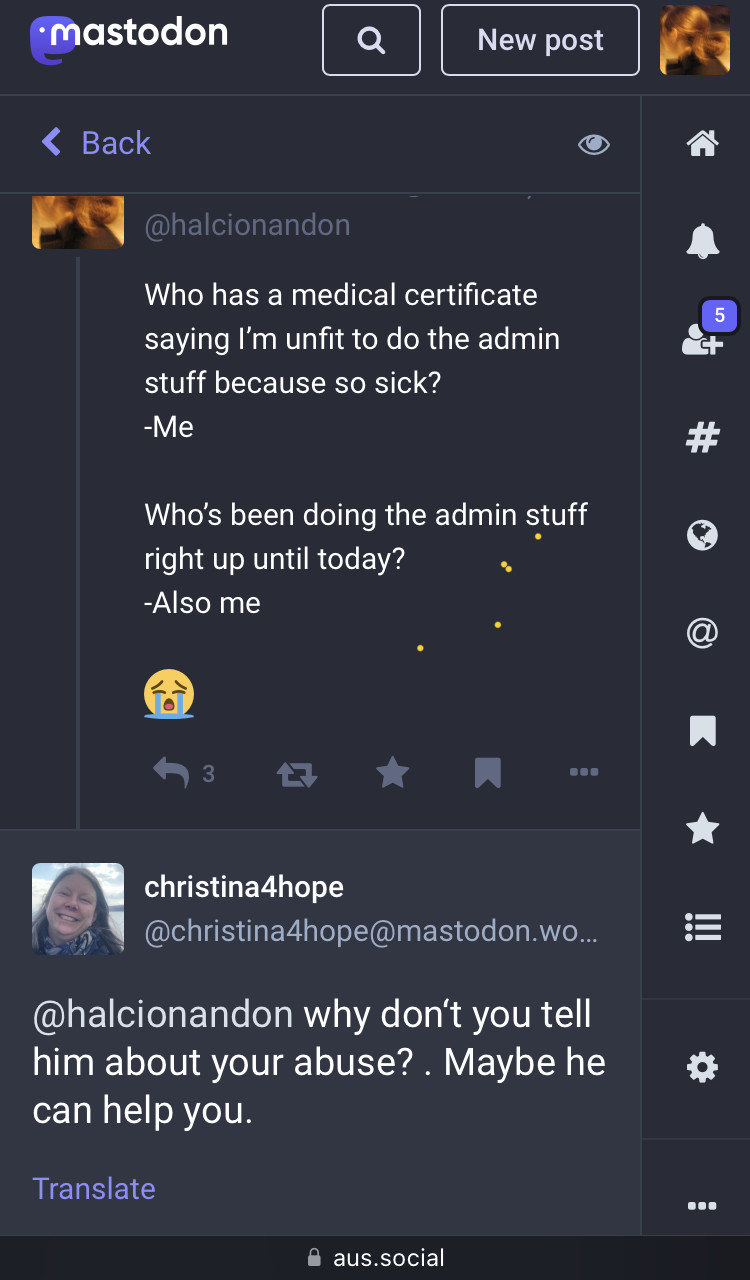Open Notifications bell icon
The image size is (750, 1280).
[x=702, y=240]
